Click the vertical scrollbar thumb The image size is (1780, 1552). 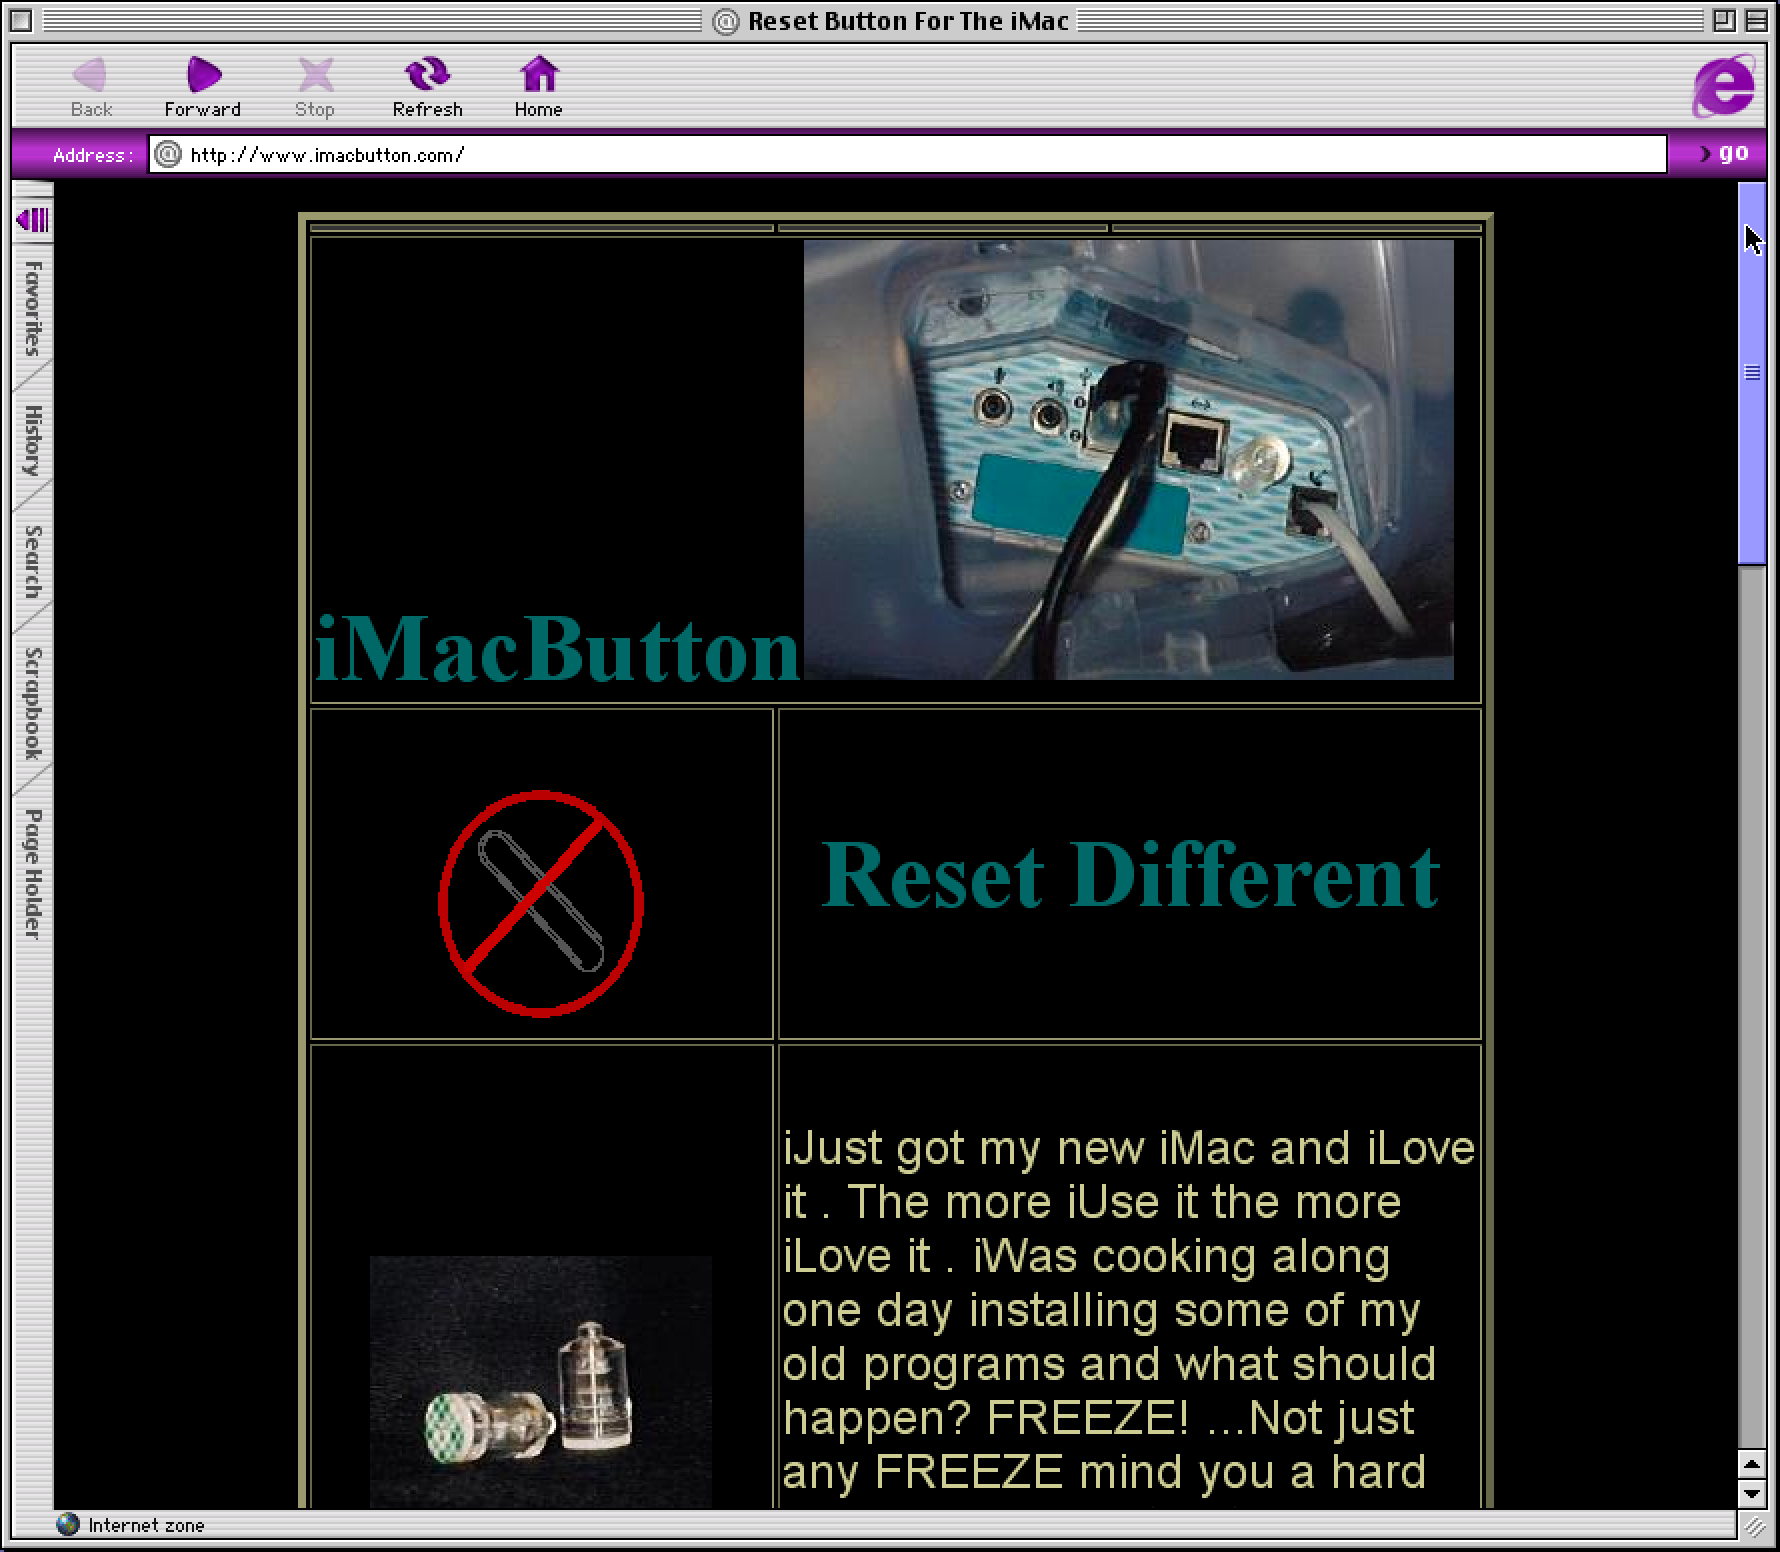1752,373
